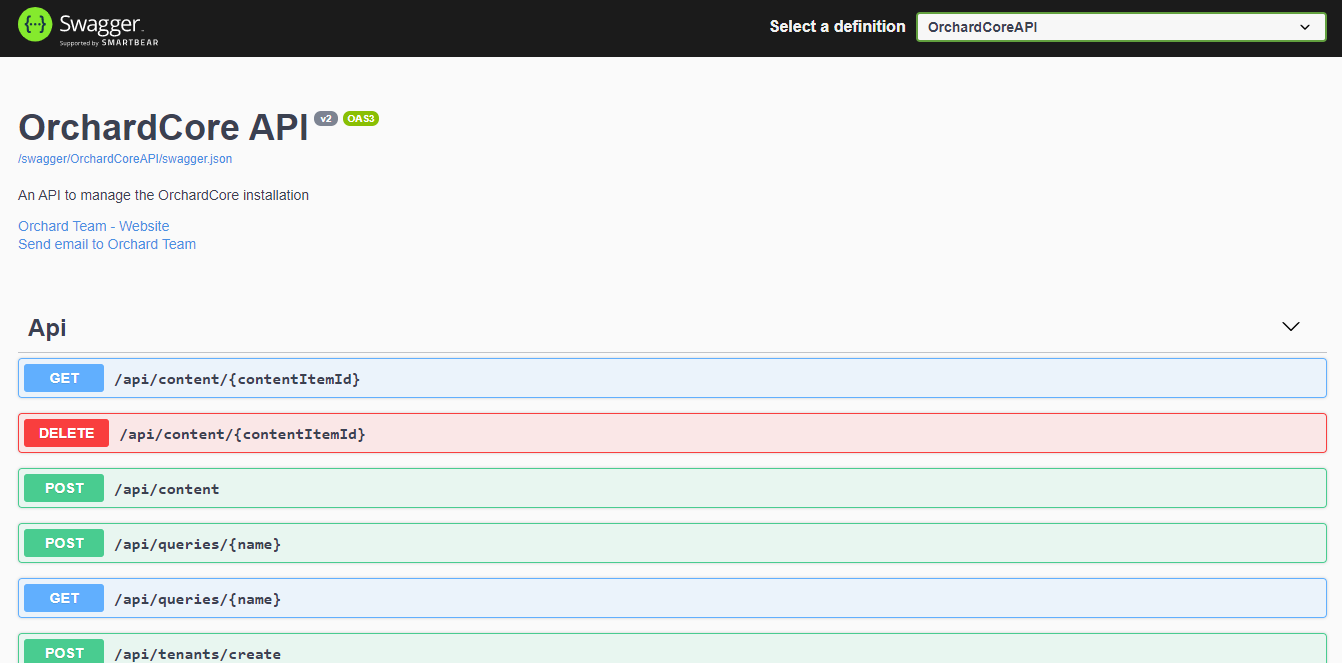
Task: Click the Swagger logo icon
Action: tap(35, 24)
